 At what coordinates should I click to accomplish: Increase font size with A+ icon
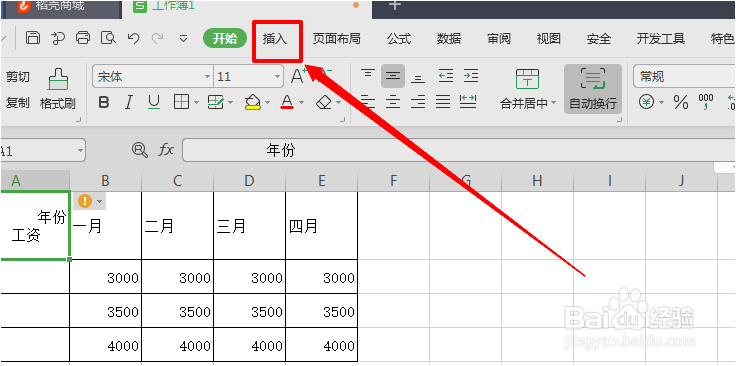point(299,75)
